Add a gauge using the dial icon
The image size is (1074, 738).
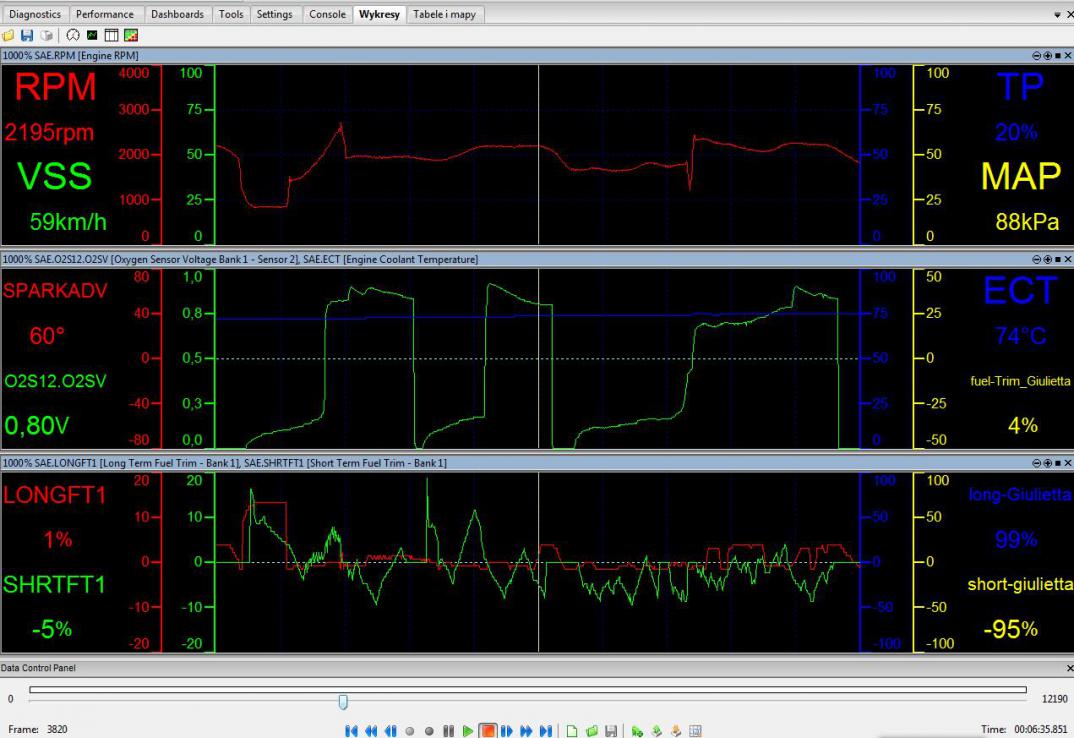tap(73, 36)
